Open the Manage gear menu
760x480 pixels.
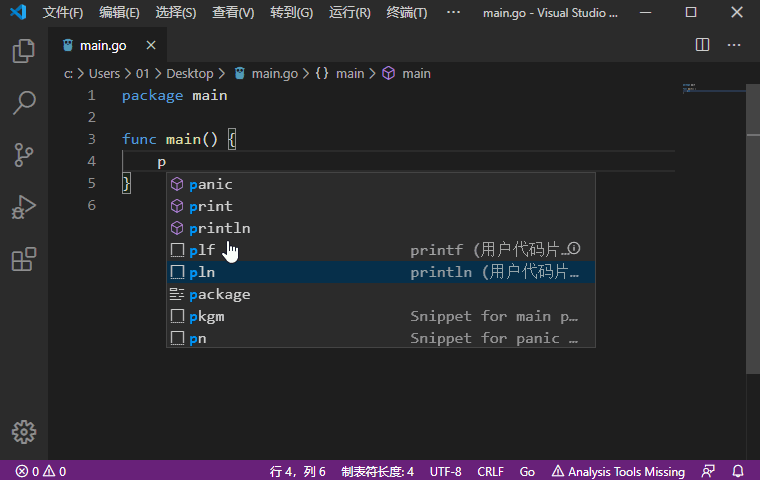[x=24, y=431]
